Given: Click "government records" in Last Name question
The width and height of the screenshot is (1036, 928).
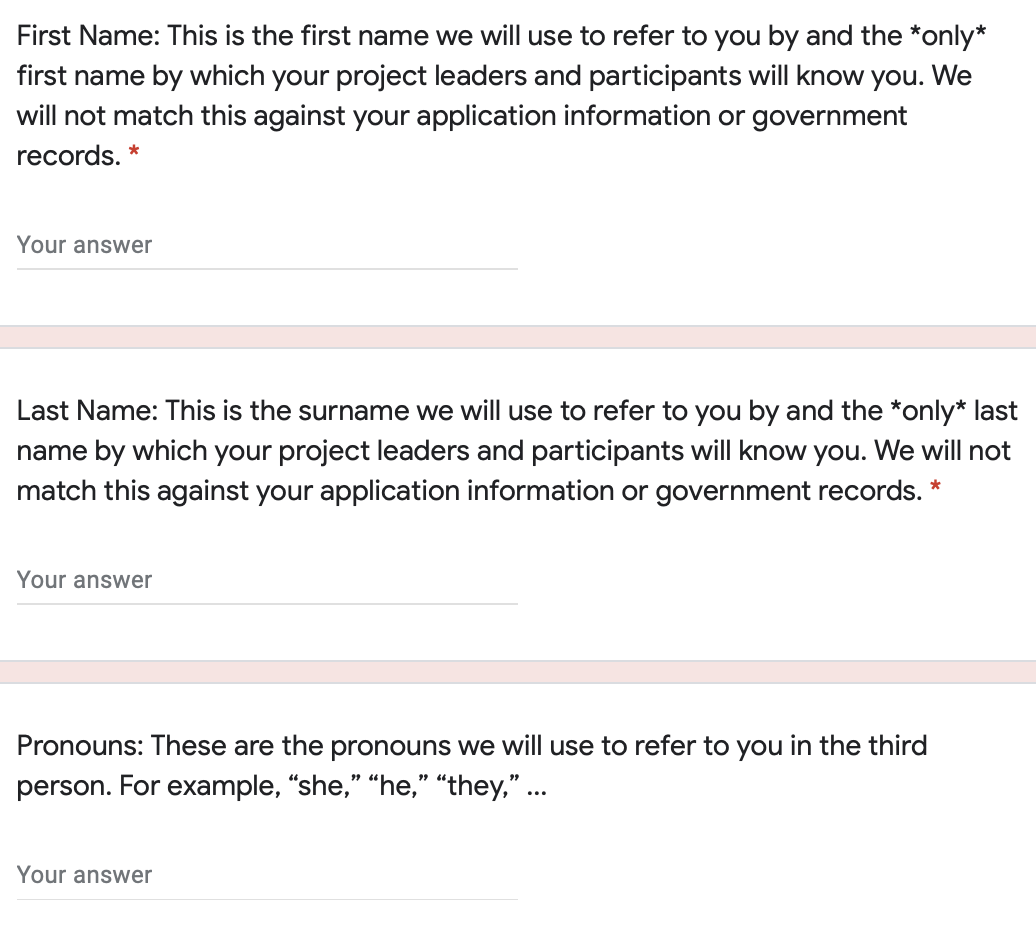Looking at the screenshot, I should click(789, 491).
